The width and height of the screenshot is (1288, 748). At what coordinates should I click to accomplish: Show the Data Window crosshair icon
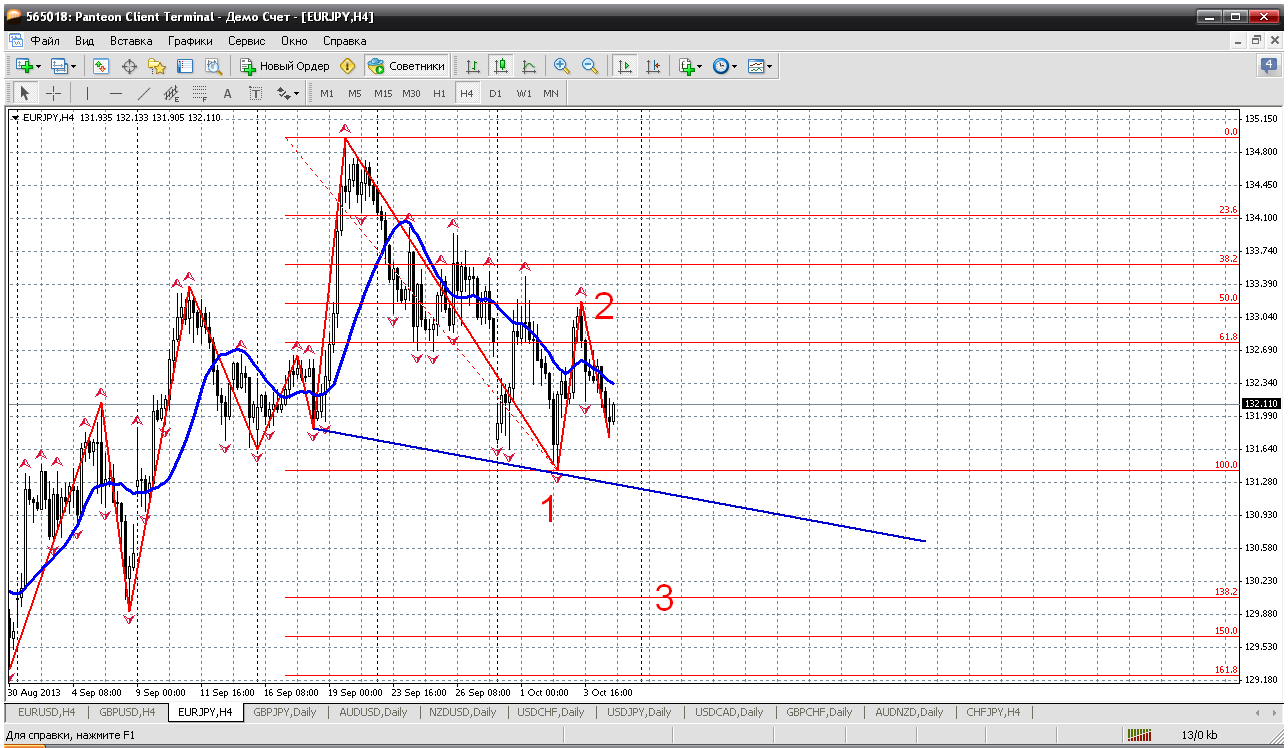(x=129, y=66)
